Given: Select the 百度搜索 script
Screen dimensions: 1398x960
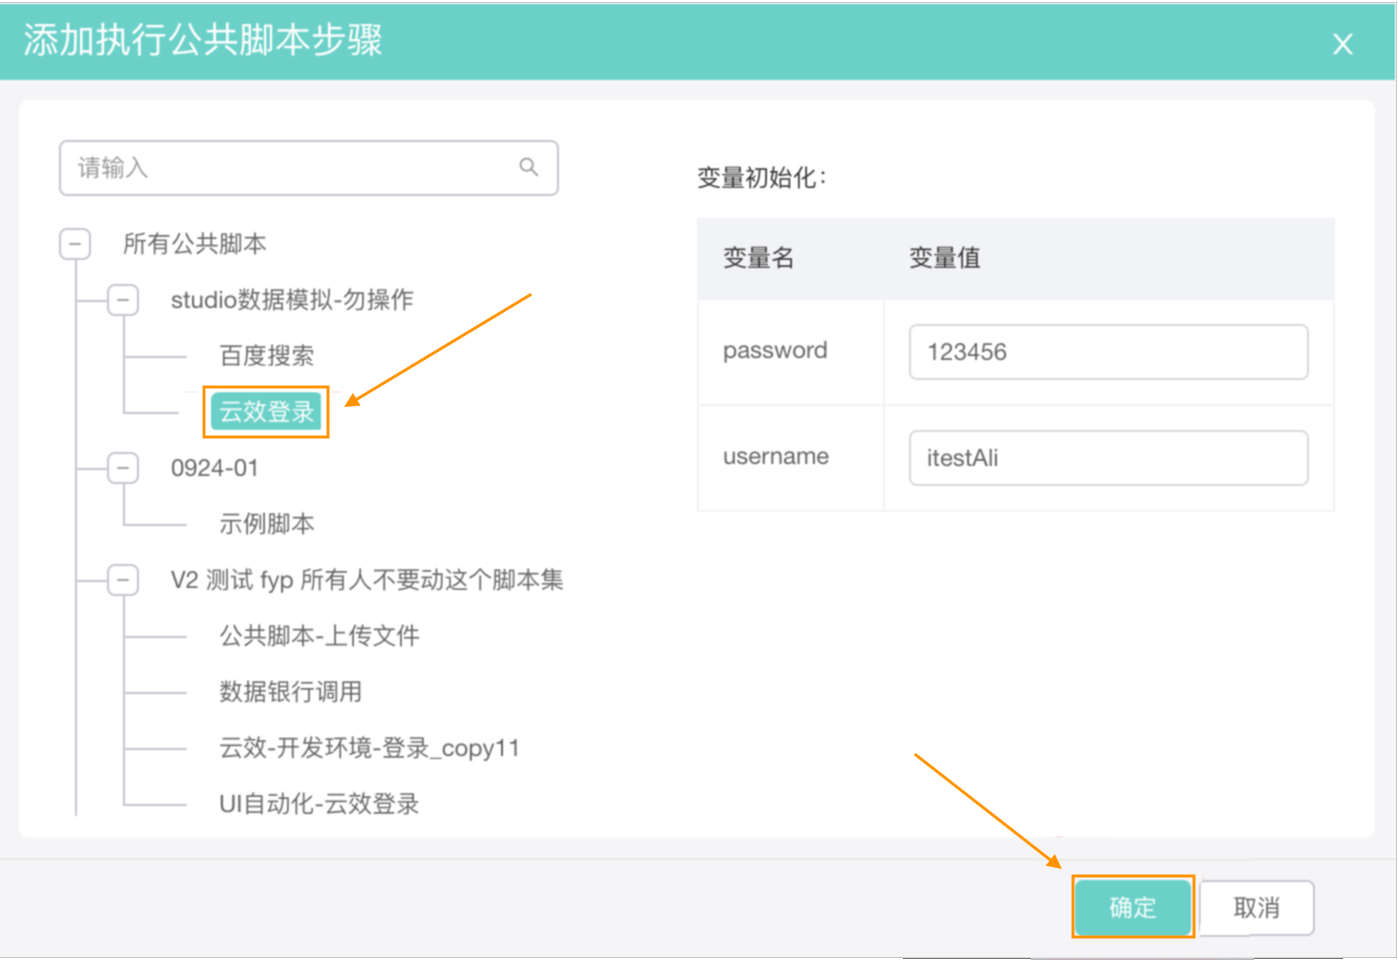Looking at the screenshot, I should 266,356.
